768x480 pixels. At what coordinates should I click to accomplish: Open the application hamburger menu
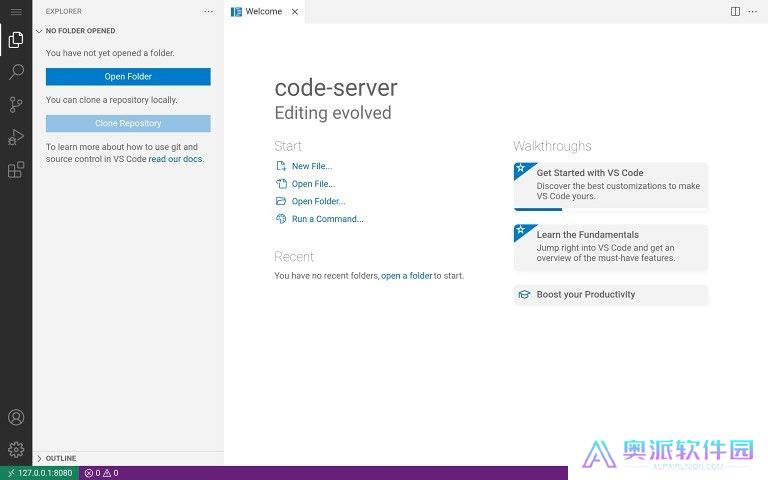coord(16,11)
